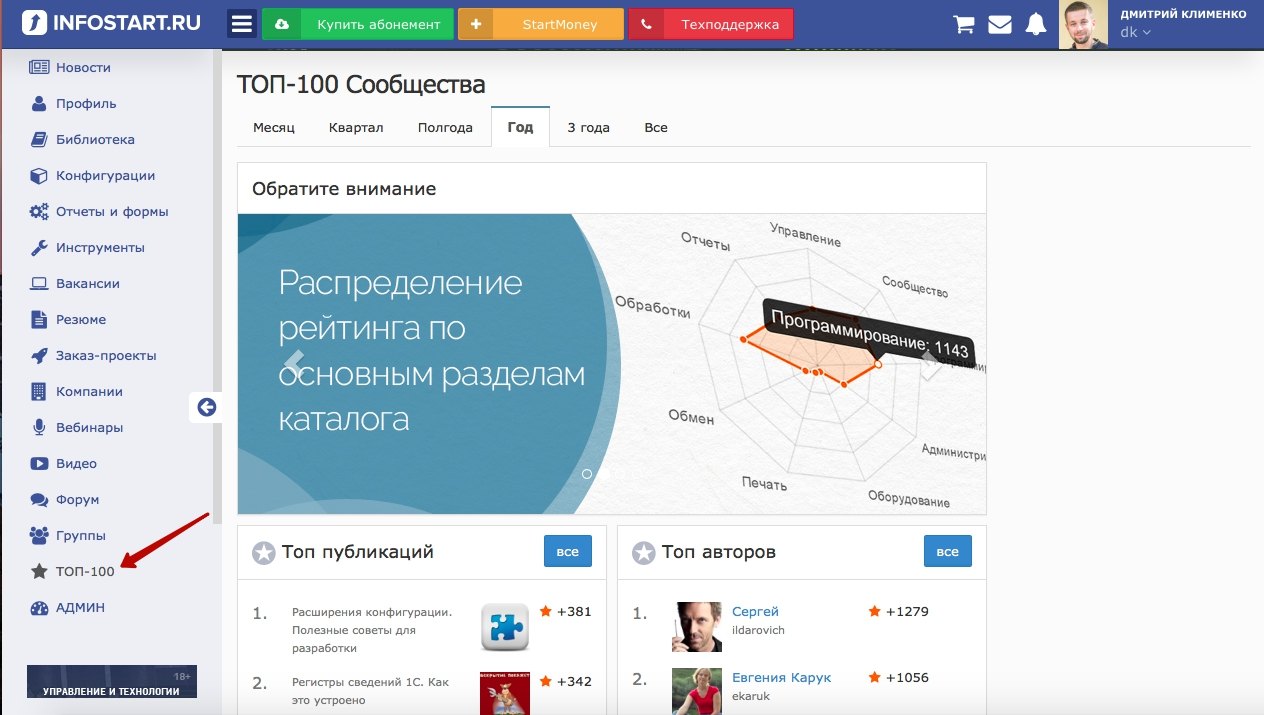Click the Управление и технологии banner
This screenshot has width=1264, height=715.
click(x=111, y=681)
